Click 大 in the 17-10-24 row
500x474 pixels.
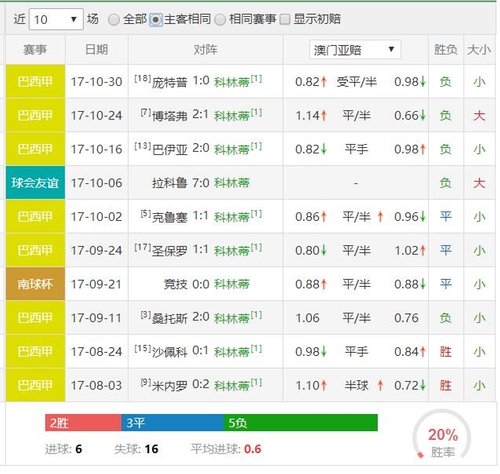(479, 116)
